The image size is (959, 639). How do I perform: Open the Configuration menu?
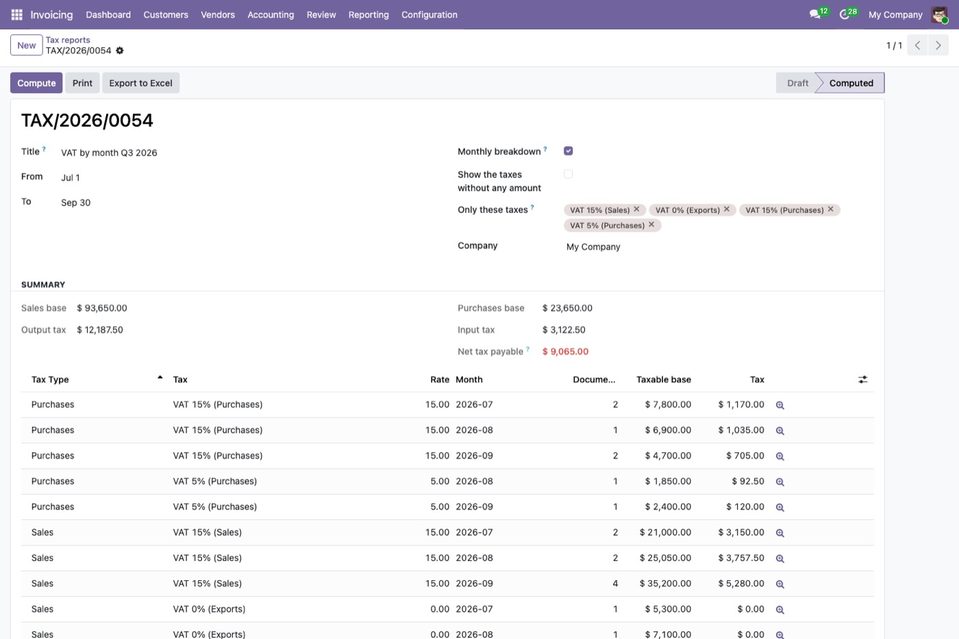[x=429, y=15]
